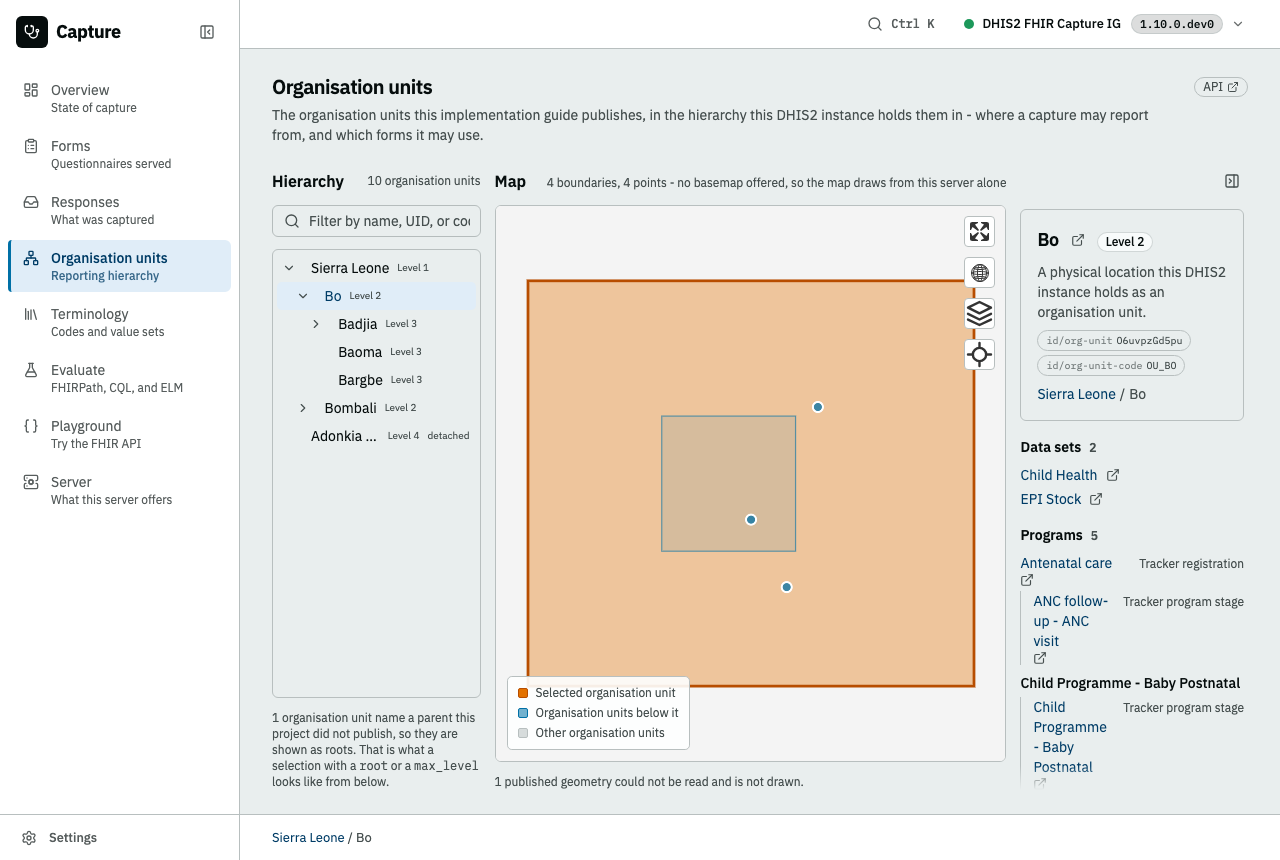Image resolution: width=1280 pixels, height=860 pixels.
Task: Open the map layers stack icon
Action: coord(979,313)
